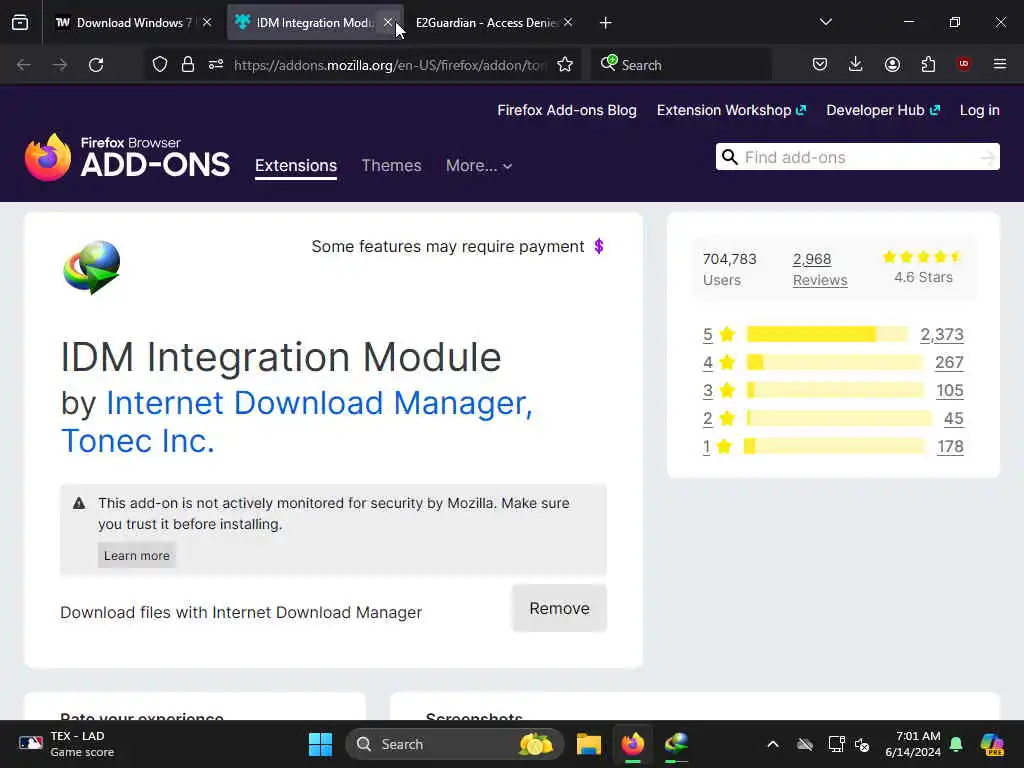Click the Learn more button
Image resolution: width=1024 pixels, height=768 pixels.
[136, 556]
